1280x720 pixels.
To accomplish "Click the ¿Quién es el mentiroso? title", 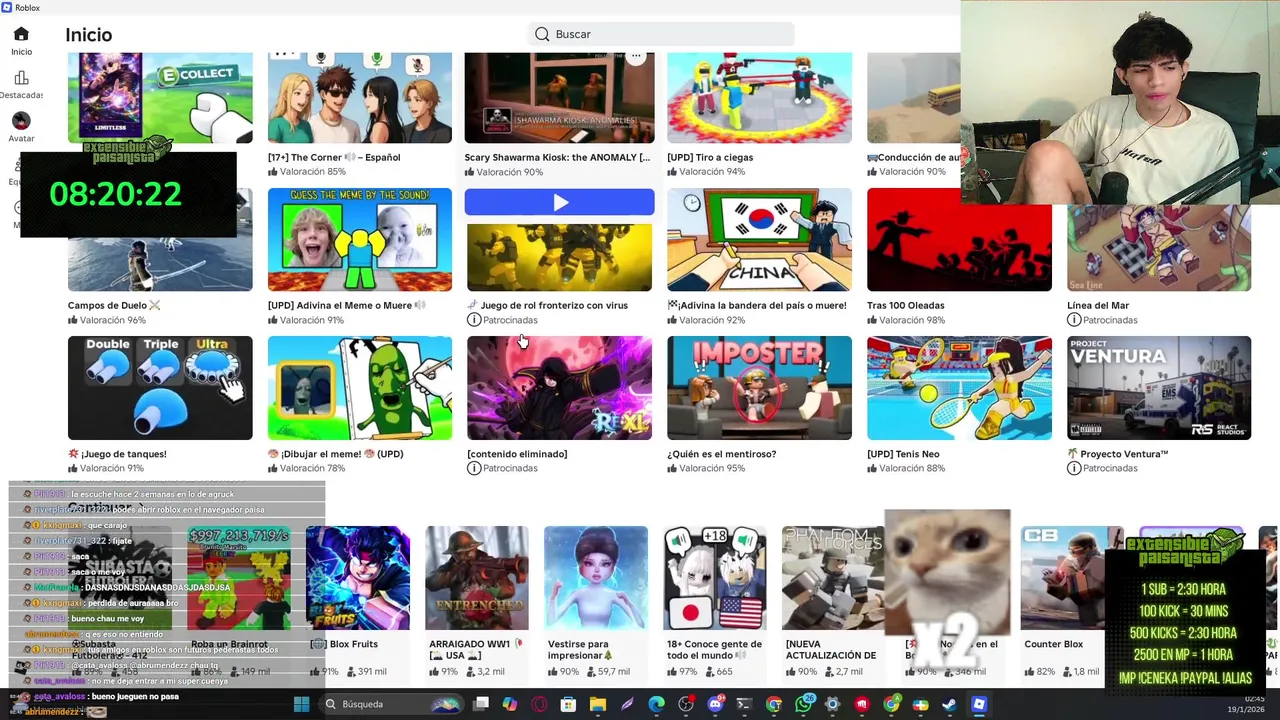I will 722,454.
